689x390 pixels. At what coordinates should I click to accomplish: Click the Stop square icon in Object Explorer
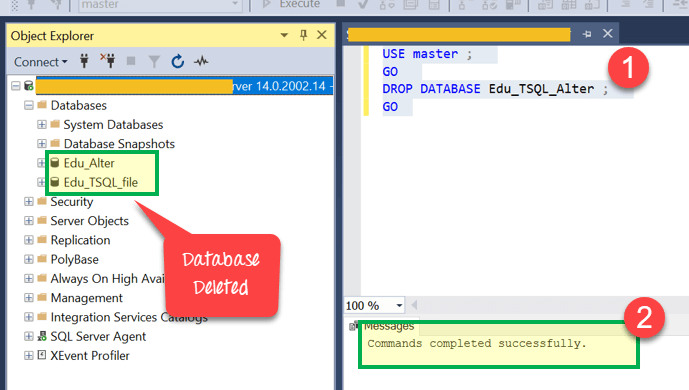pos(131,61)
